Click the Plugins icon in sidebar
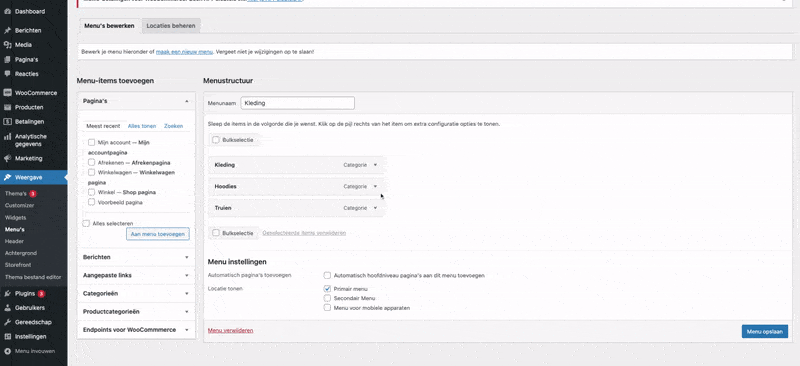Image resolution: width=800 pixels, height=366 pixels. point(7,294)
